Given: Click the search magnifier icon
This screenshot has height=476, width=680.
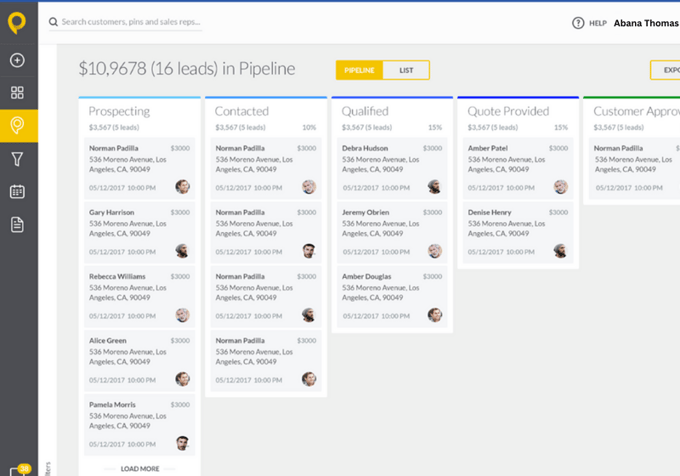Looking at the screenshot, I should pos(53,22).
